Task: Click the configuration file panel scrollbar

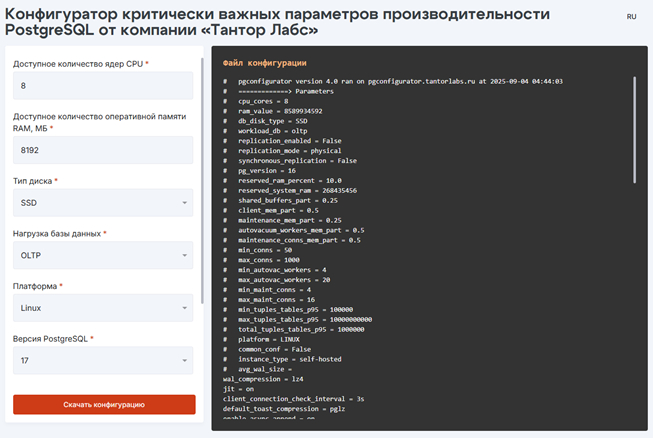Action: click(x=634, y=130)
